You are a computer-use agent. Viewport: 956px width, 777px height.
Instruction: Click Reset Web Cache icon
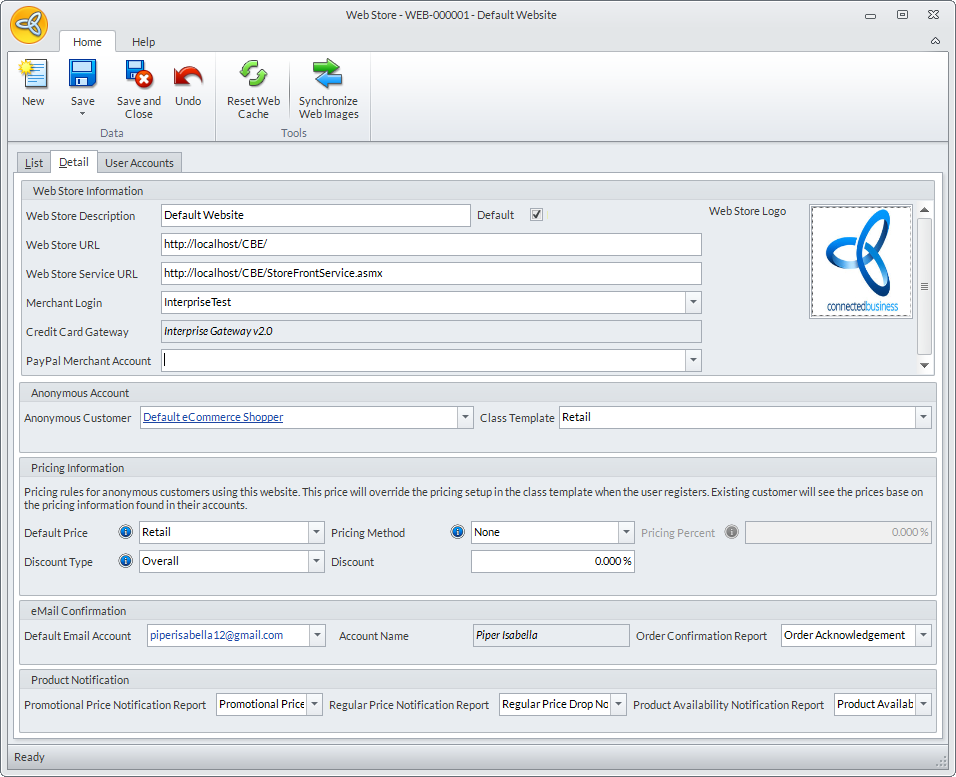click(253, 75)
